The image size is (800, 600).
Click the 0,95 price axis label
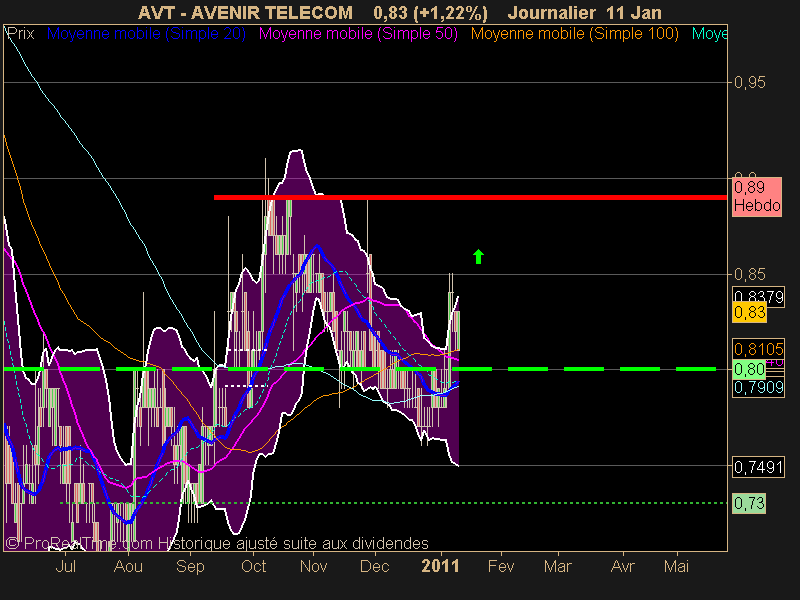coord(749,82)
